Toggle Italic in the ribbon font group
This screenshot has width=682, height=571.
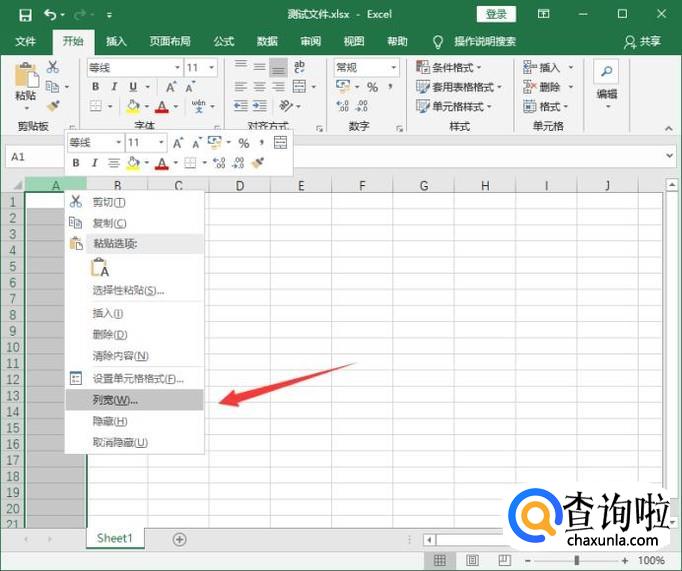[114, 87]
